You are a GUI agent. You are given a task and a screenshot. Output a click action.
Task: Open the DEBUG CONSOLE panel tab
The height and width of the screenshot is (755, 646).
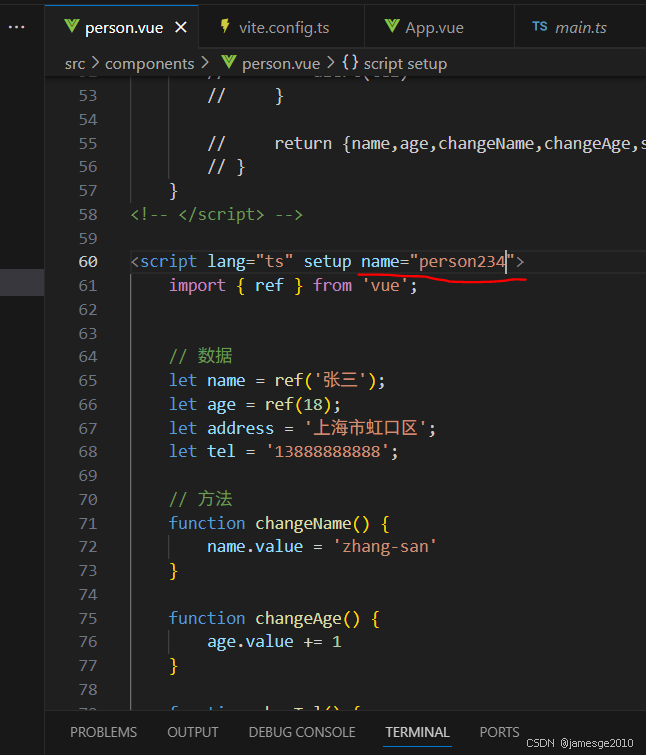(302, 732)
